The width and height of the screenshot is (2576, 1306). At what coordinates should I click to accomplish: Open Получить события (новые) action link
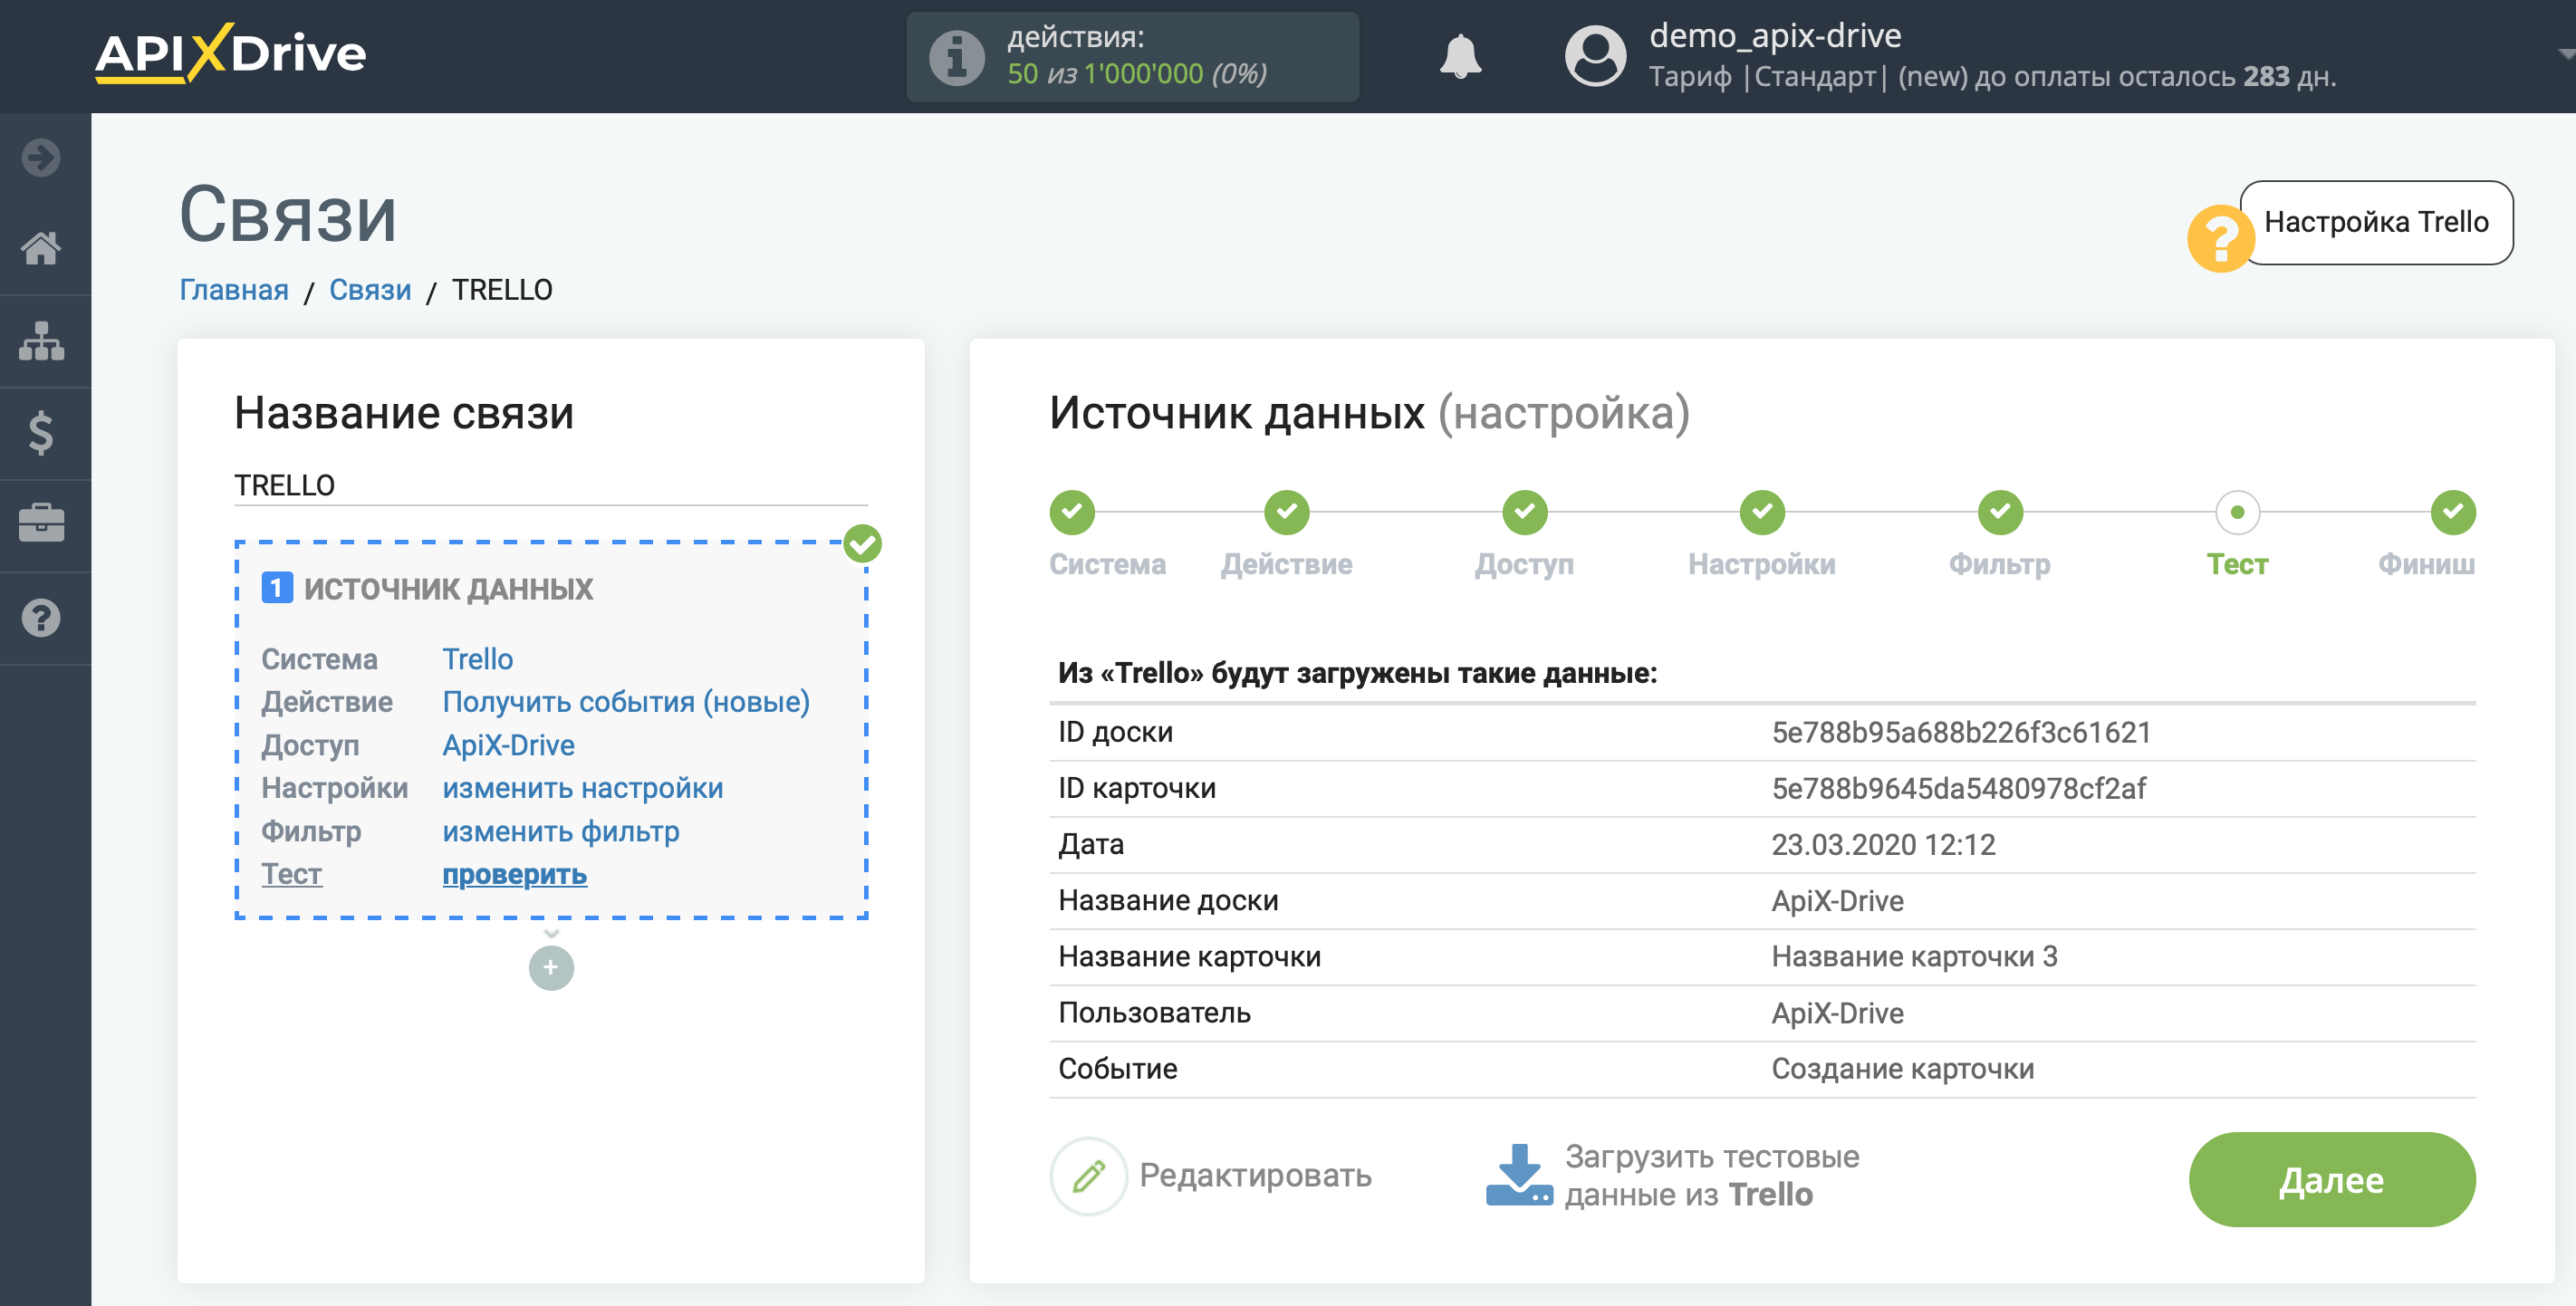coord(626,702)
